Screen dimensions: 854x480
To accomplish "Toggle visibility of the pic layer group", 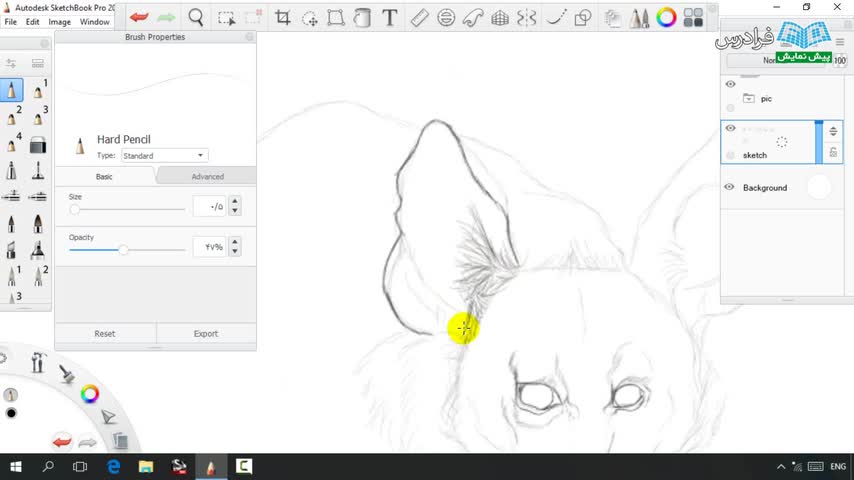I will 730,85.
